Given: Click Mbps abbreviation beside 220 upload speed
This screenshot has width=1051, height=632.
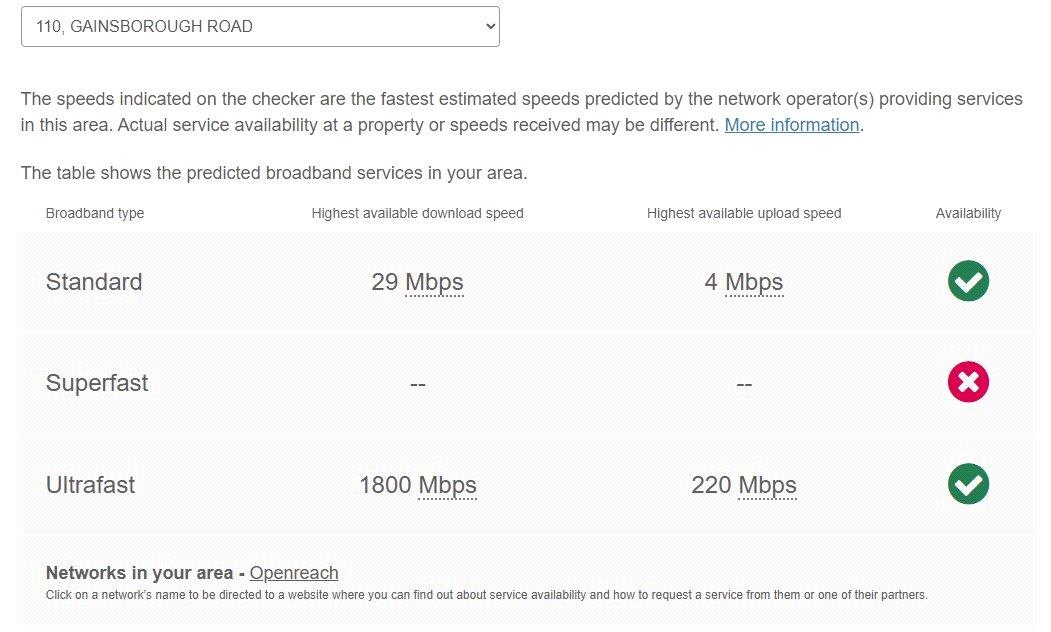Looking at the screenshot, I should click(767, 485).
